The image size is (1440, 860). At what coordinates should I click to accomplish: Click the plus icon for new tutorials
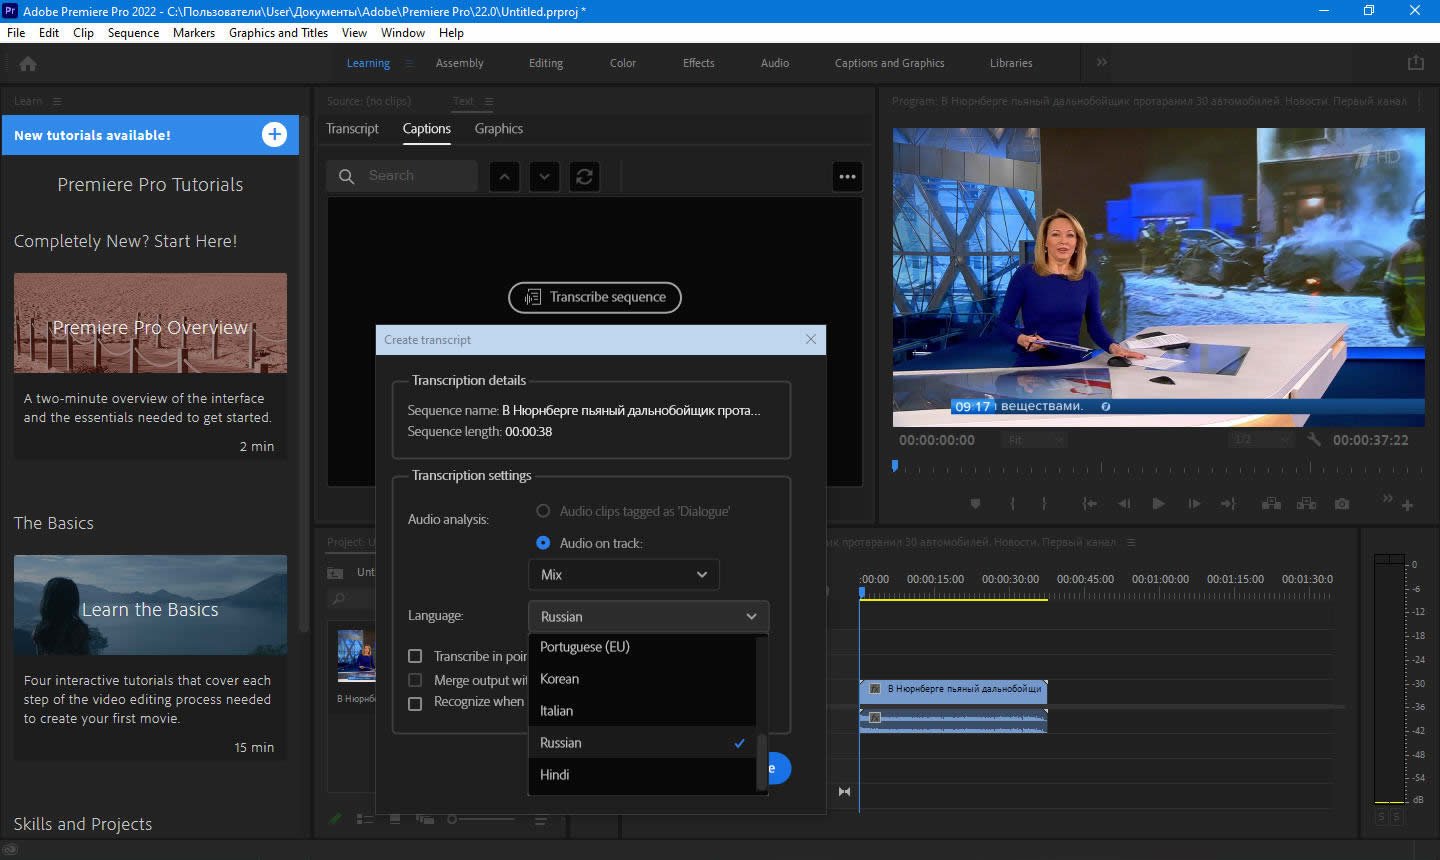click(274, 135)
